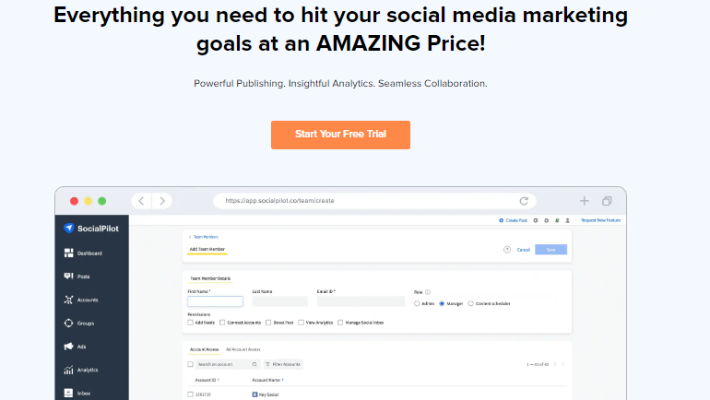Click the search magnifier icon

(x=254, y=364)
